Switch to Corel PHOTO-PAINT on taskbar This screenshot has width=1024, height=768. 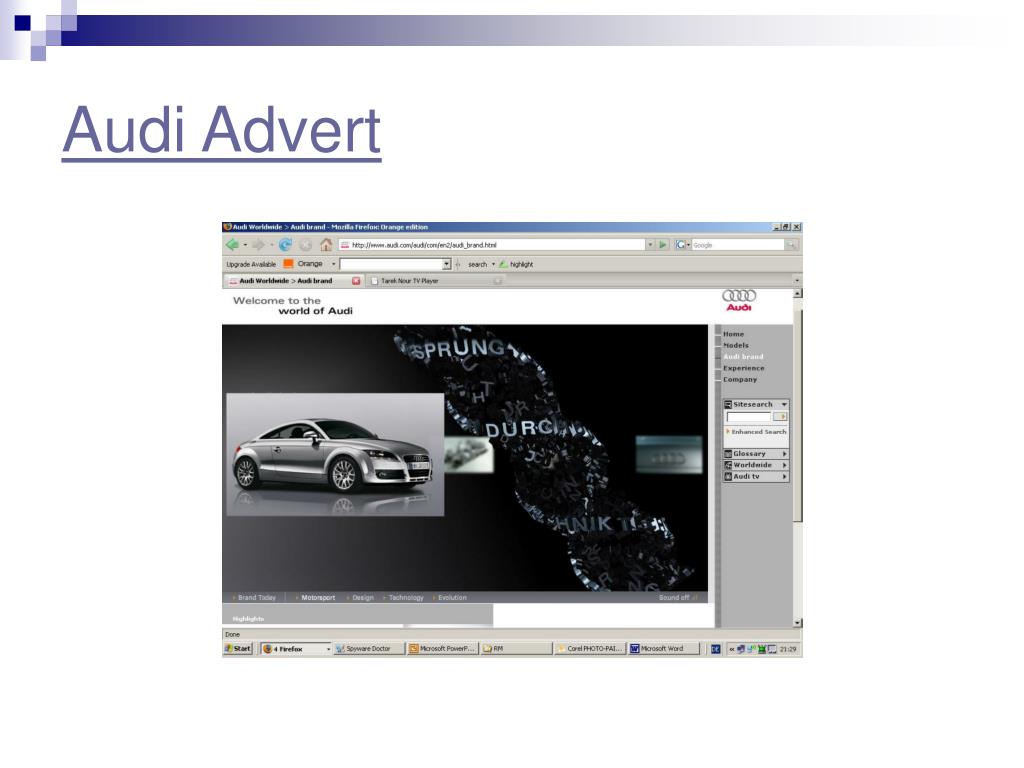pos(589,648)
